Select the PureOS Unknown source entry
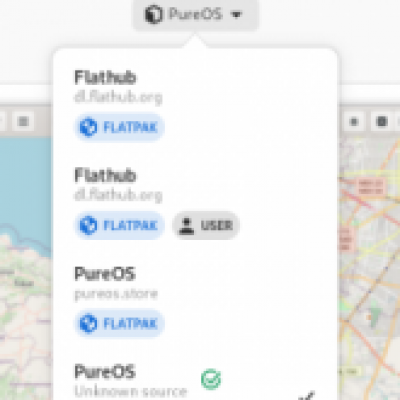400x400 pixels. point(195,380)
